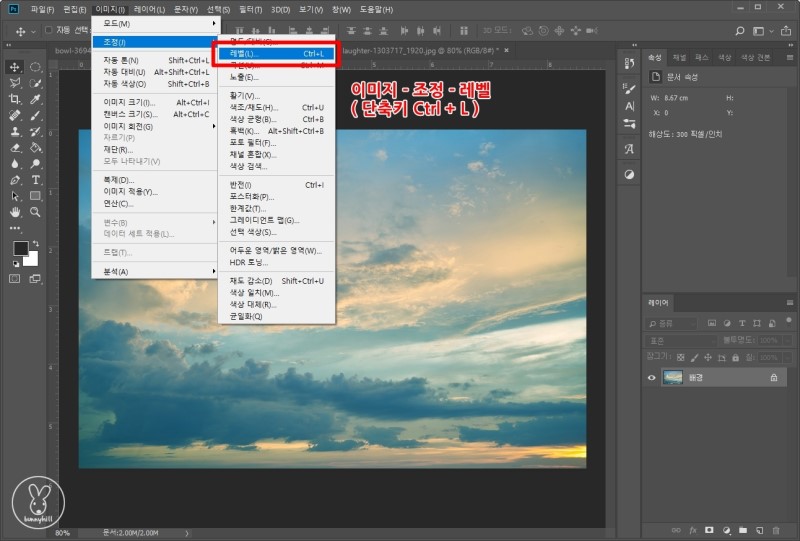800x541 pixels.
Task: Click the create new layer icon
Action: [759, 529]
